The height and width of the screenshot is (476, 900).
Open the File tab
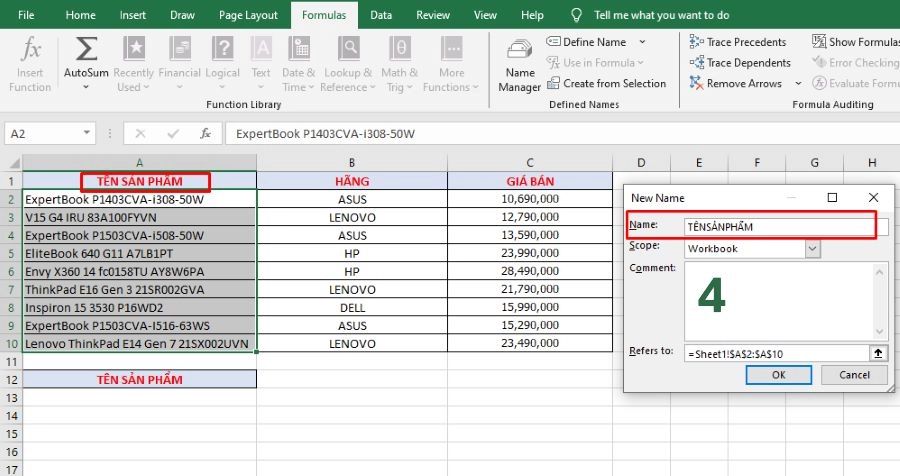26,15
